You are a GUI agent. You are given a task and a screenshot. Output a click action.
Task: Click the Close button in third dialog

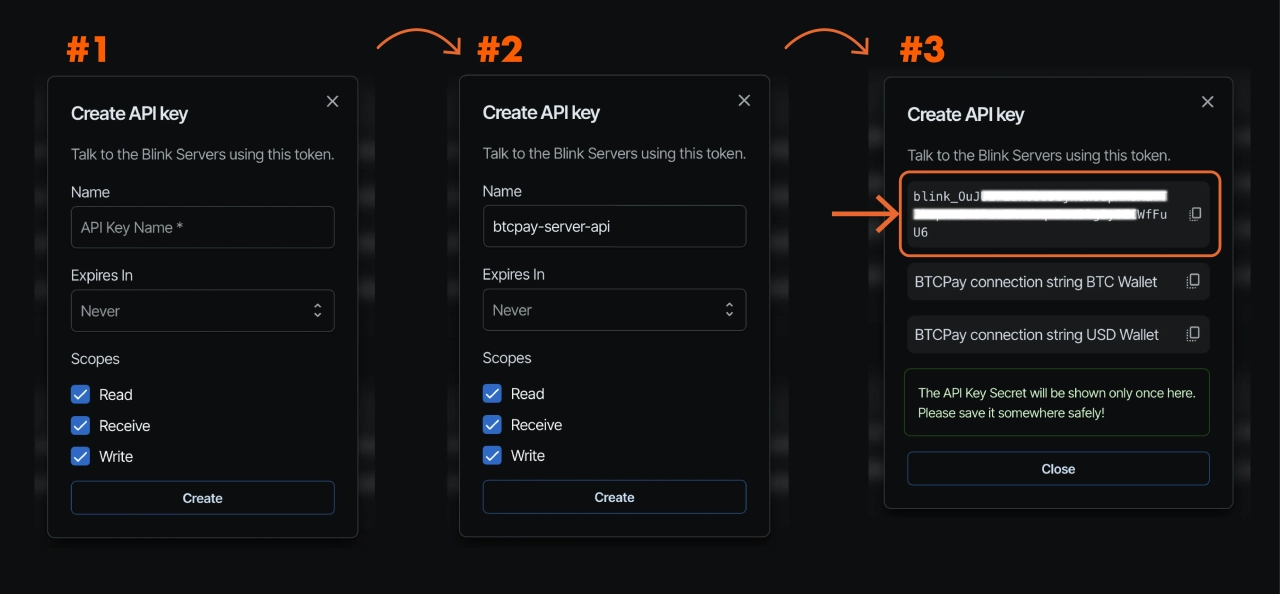pyautogui.click(x=1058, y=469)
